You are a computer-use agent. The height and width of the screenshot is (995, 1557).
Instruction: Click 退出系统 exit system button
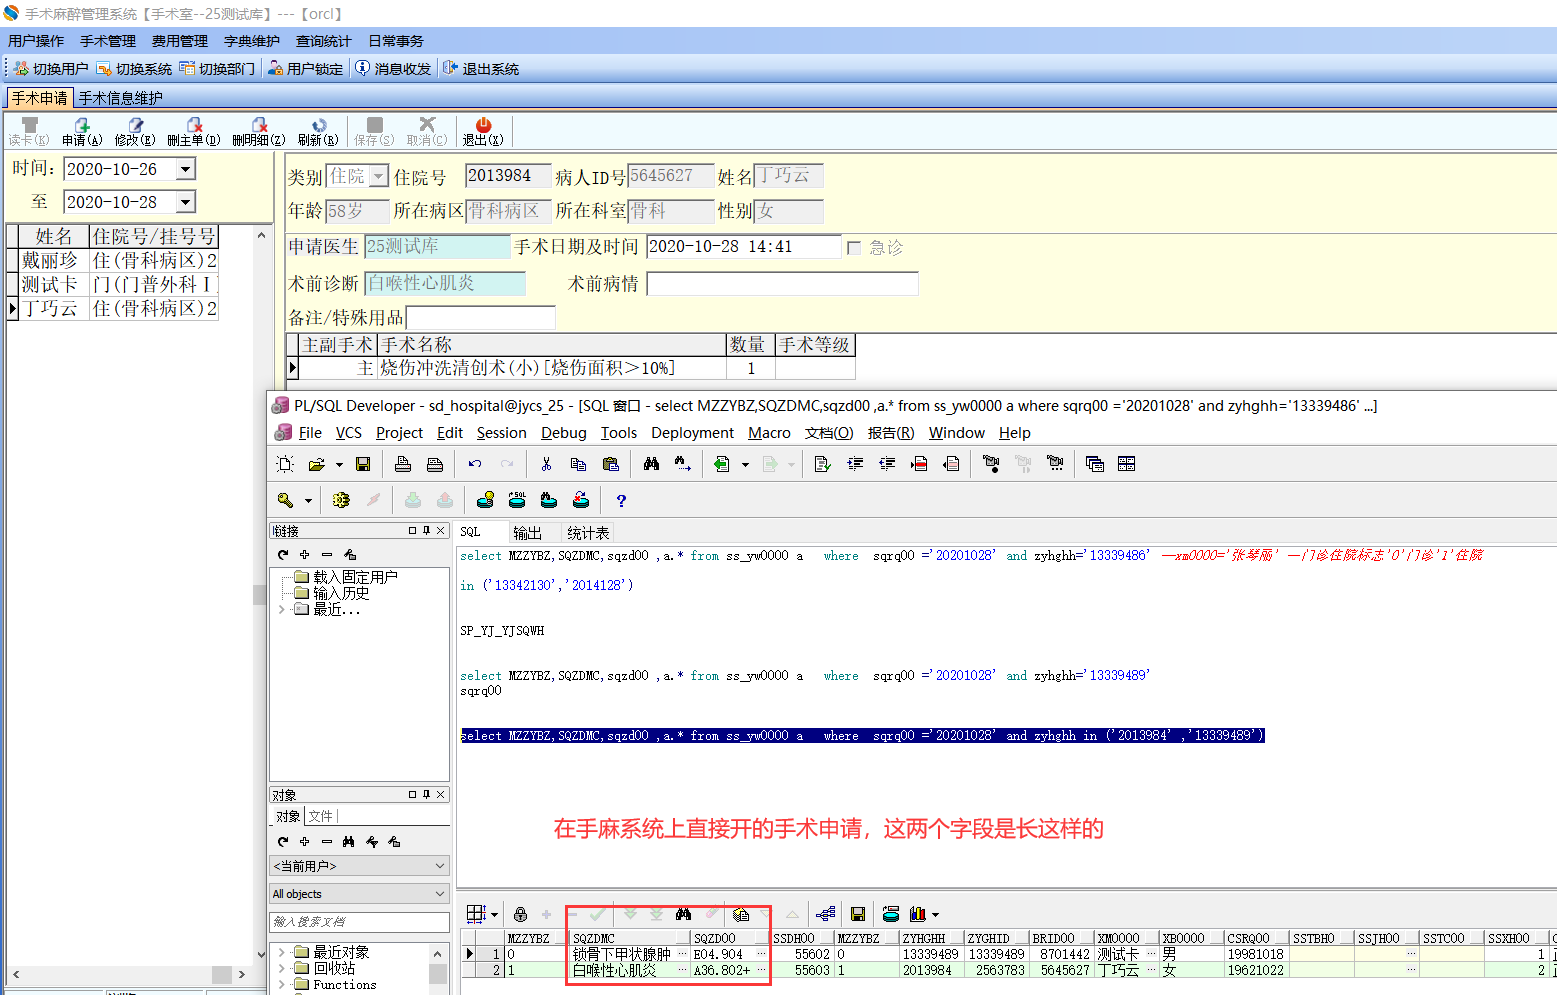482,69
